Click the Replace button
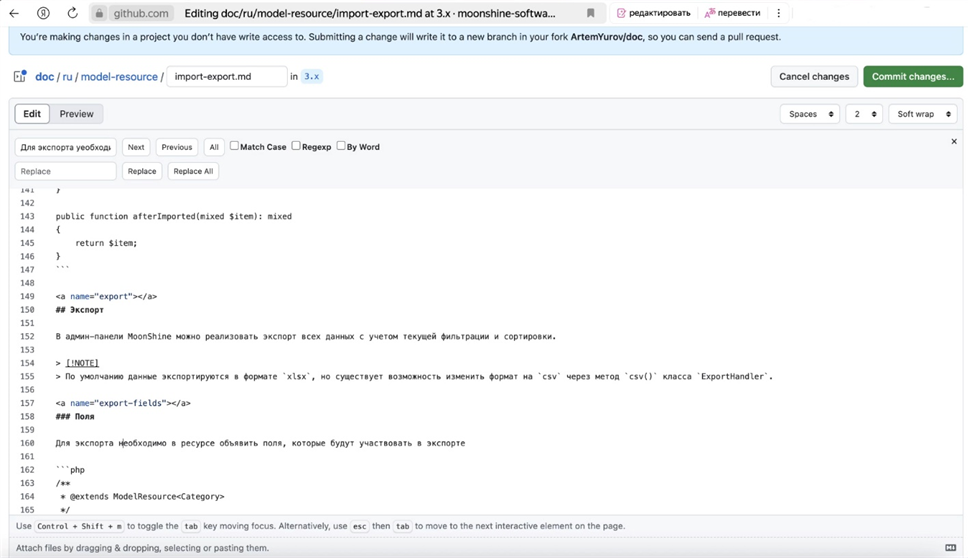The image size is (968, 558). point(142,171)
